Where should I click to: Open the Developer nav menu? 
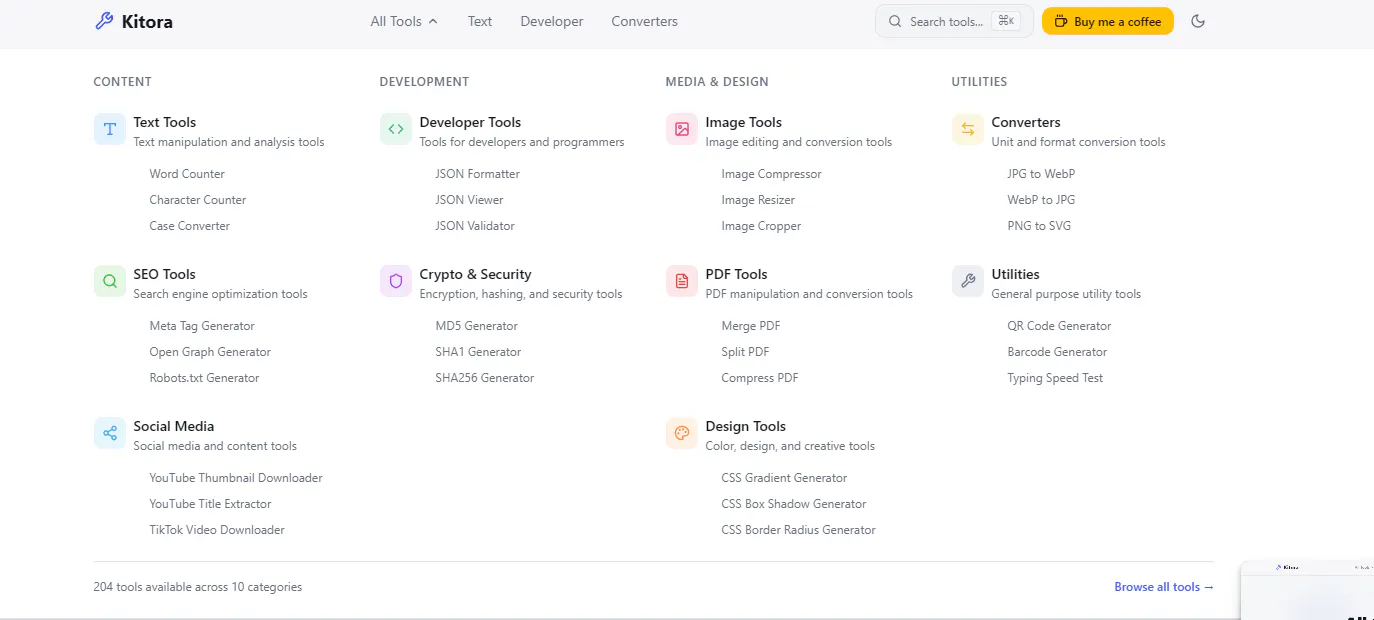[552, 21]
